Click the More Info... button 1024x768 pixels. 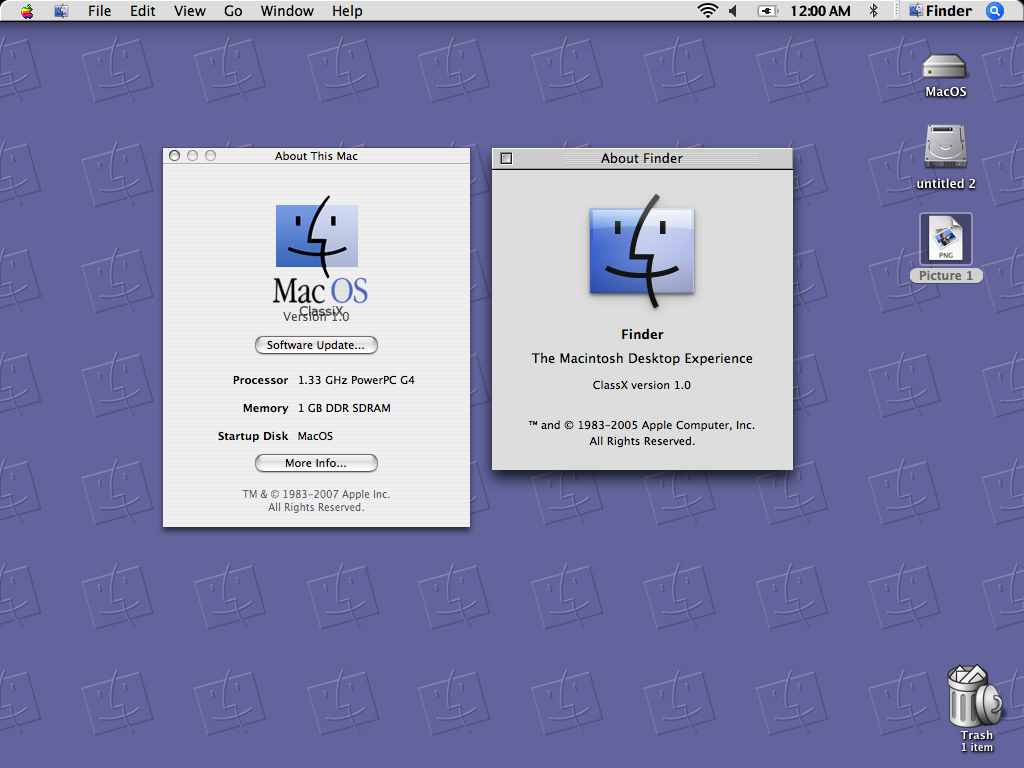[316, 463]
